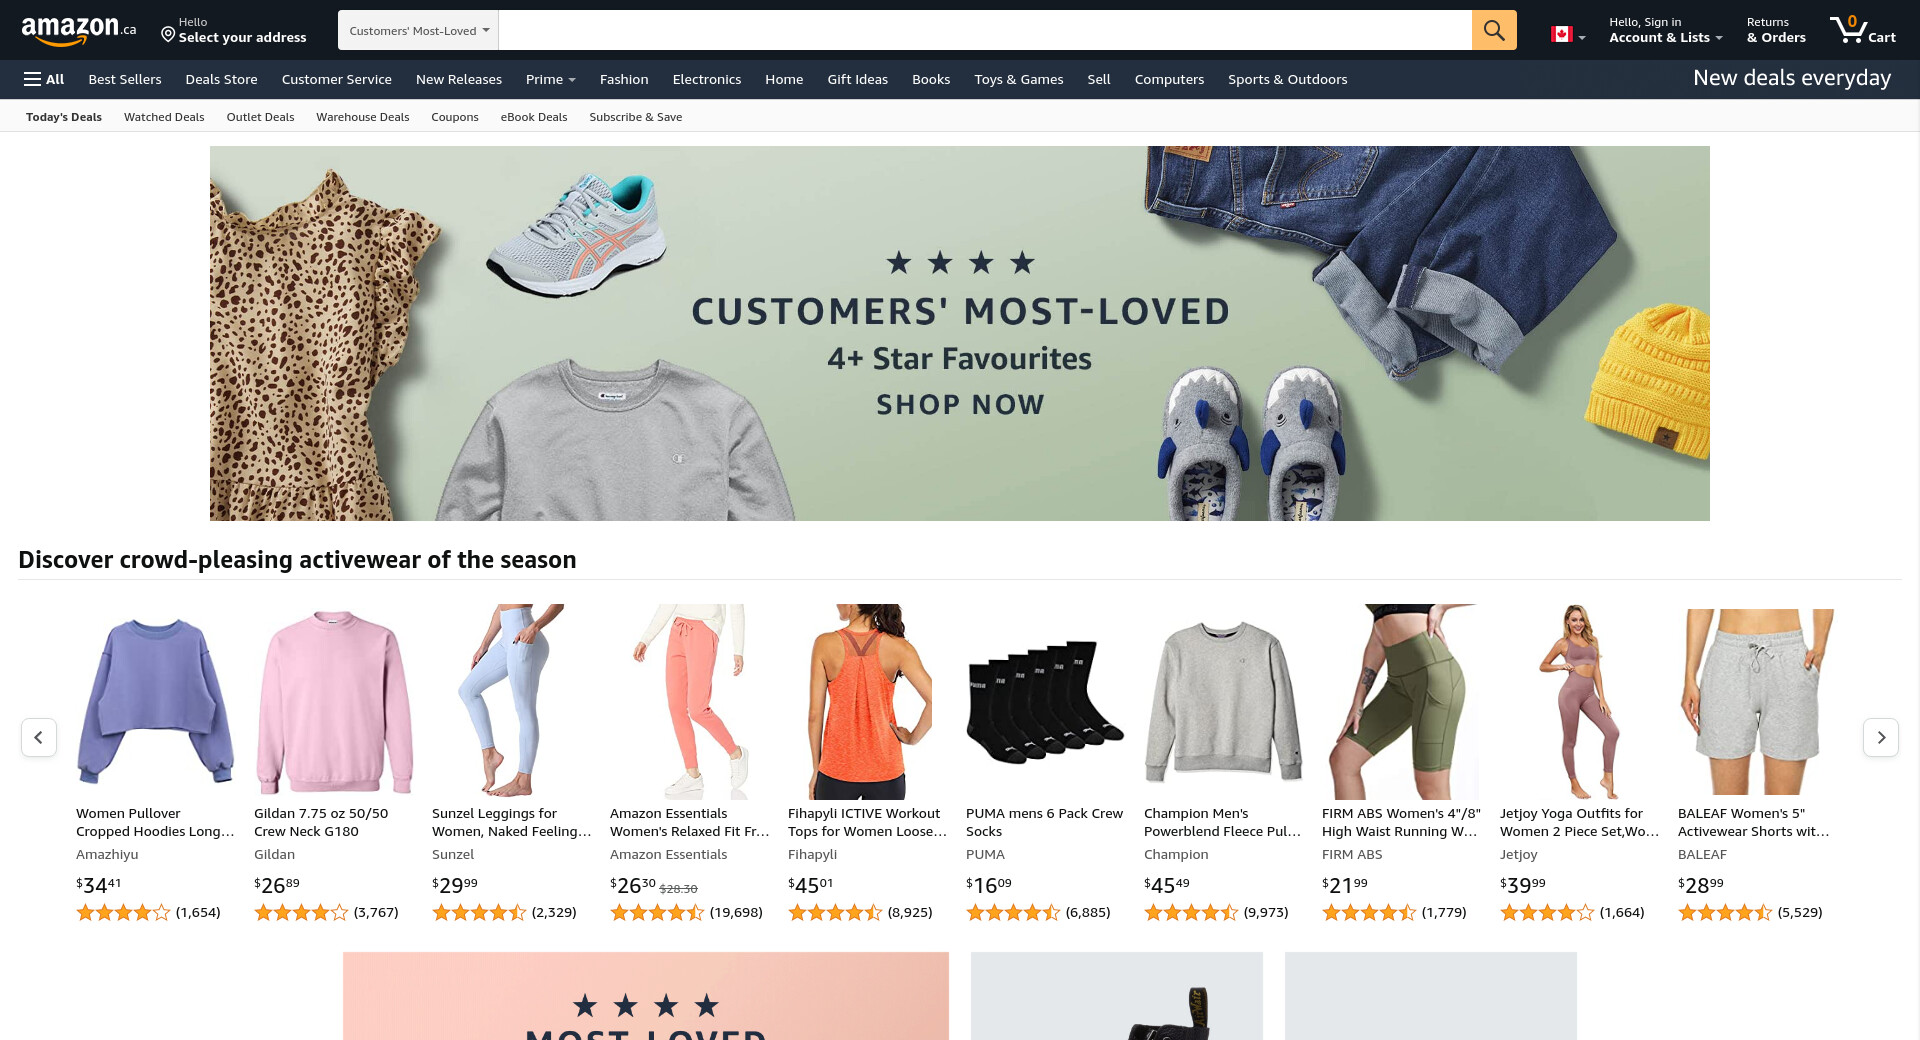The image size is (1920, 1040).
Task: Open Best Sellers in navigation bar
Action: (125, 79)
